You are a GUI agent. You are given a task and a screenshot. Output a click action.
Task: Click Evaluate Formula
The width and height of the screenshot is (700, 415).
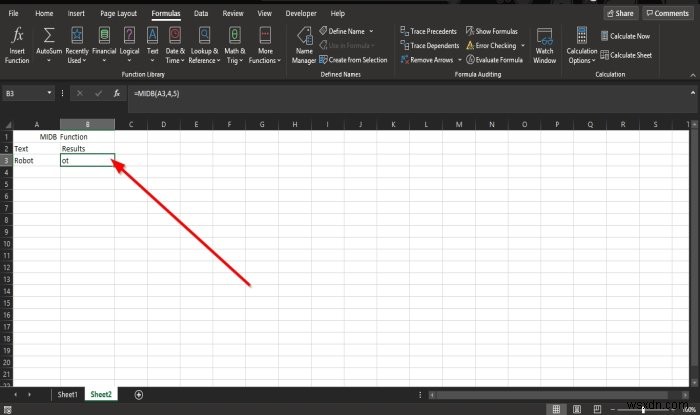point(494,60)
